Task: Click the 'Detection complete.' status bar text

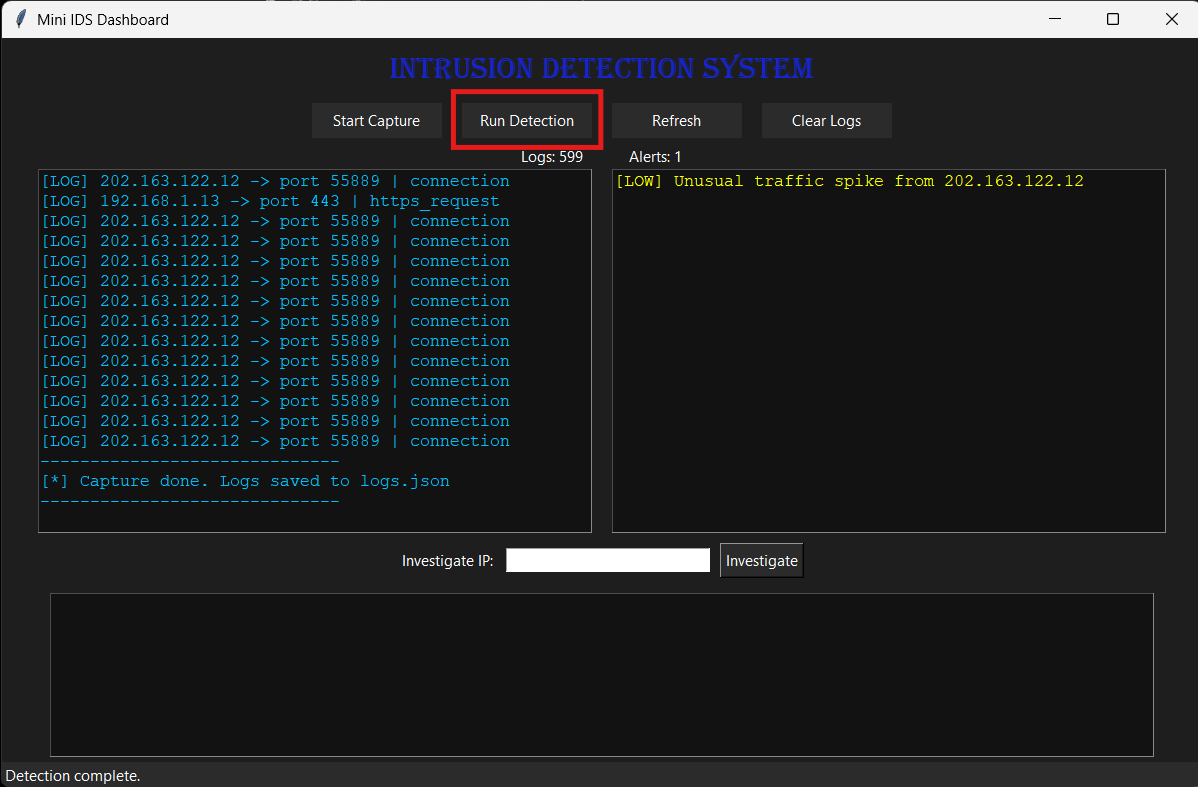Action: tap(73, 776)
